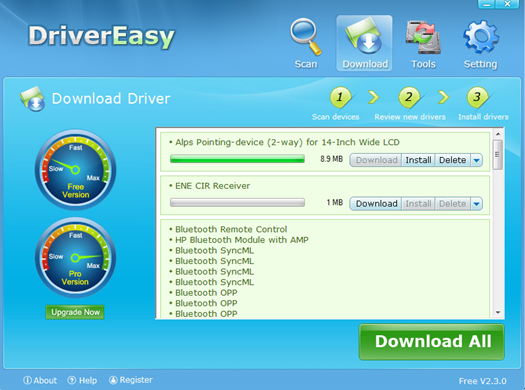Click the Review new drivers step label
525x390 pixels.
click(x=410, y=117)
